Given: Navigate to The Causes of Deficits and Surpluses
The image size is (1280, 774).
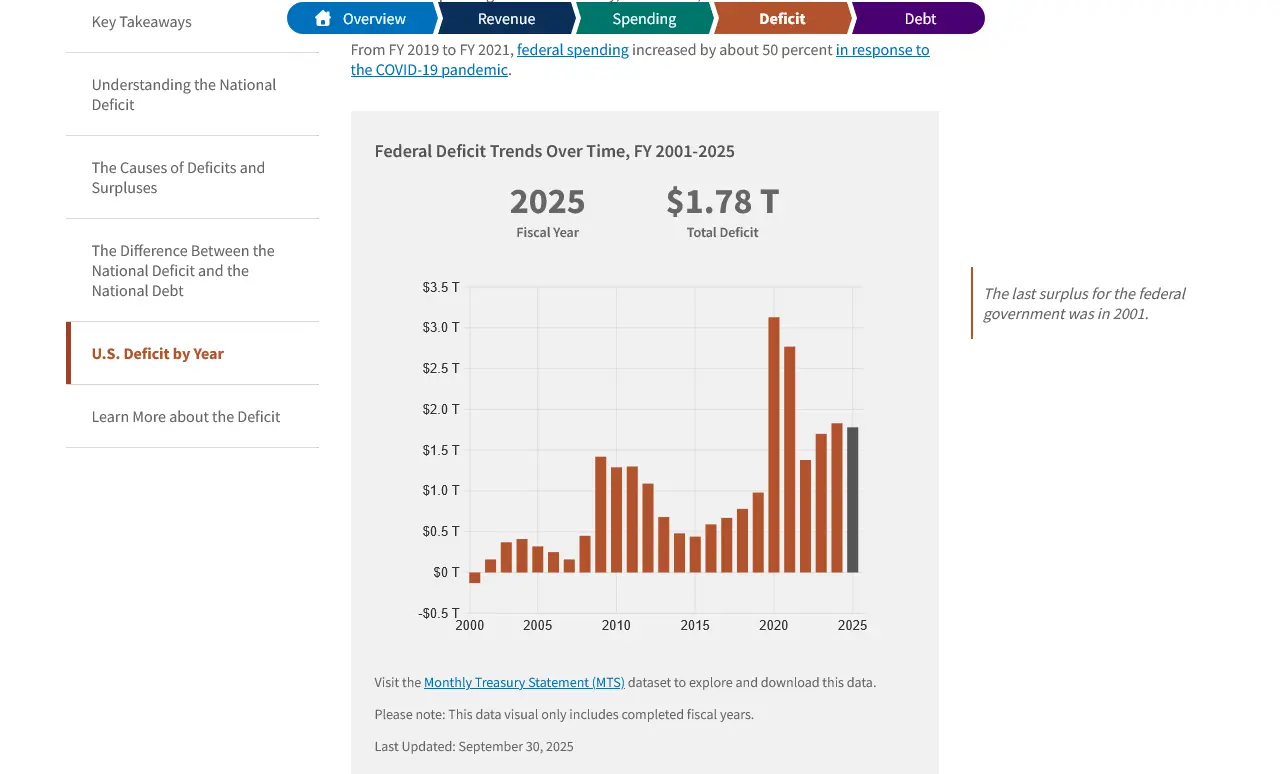Looking at the screenshot, I should click(178, 178).
